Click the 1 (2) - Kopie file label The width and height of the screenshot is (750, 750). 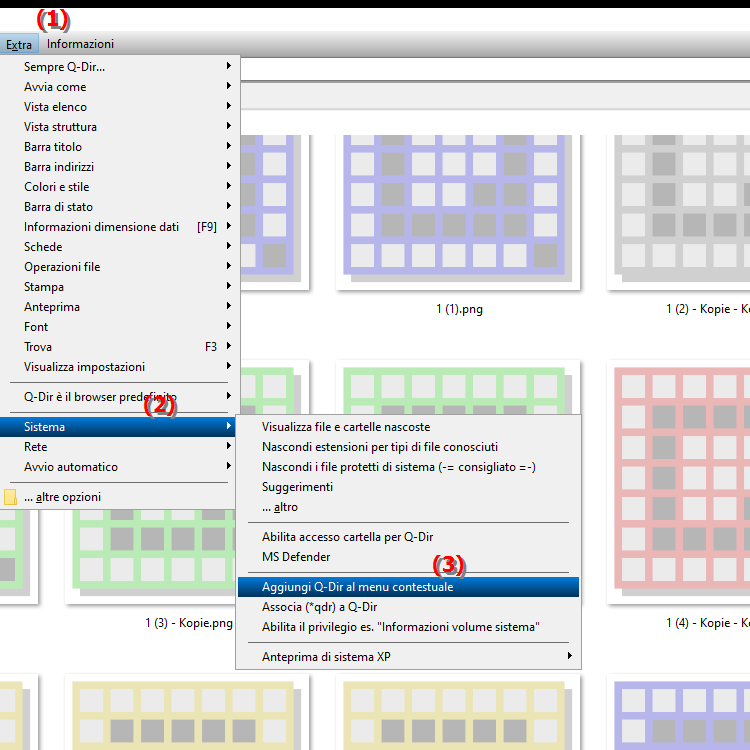tap(708, 309)
